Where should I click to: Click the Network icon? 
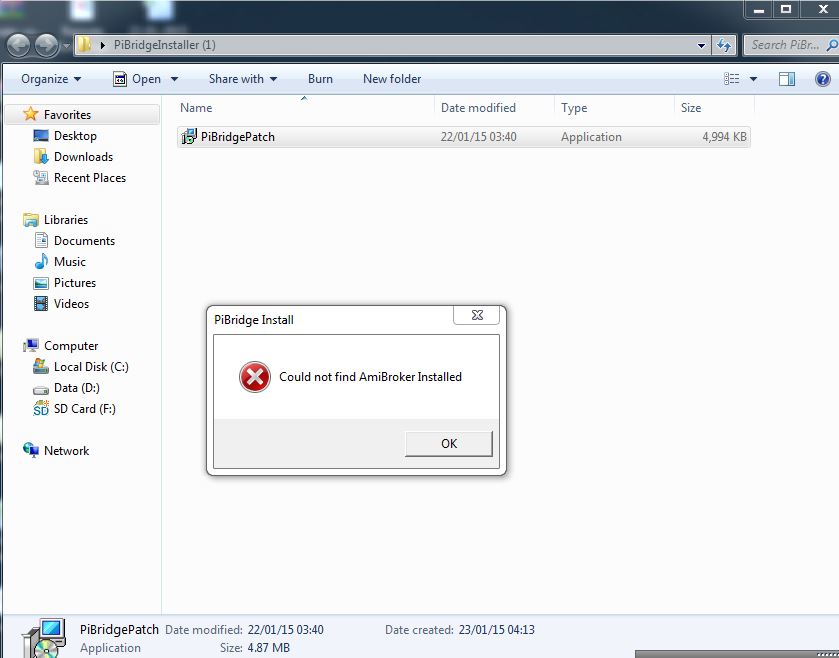tap(30, 450)
